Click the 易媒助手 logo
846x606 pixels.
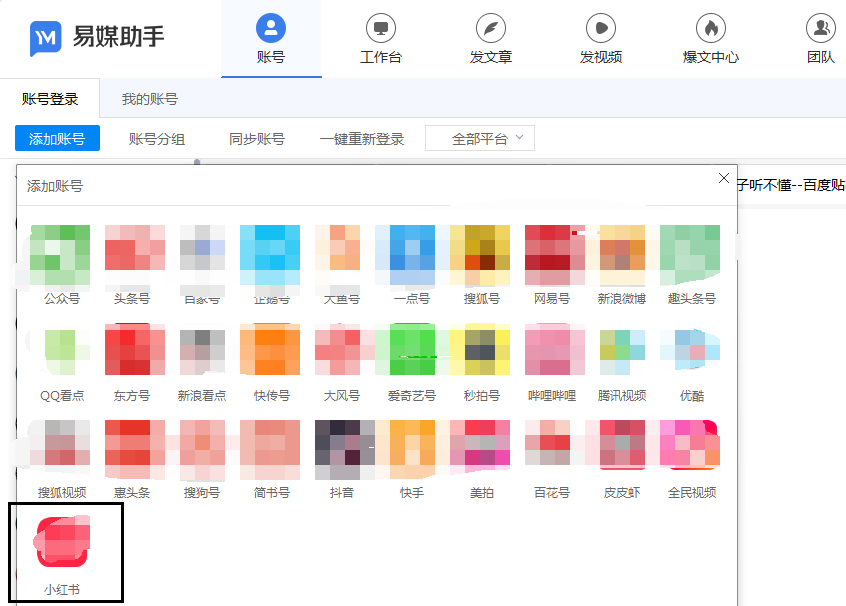click(x=97, y=37)
